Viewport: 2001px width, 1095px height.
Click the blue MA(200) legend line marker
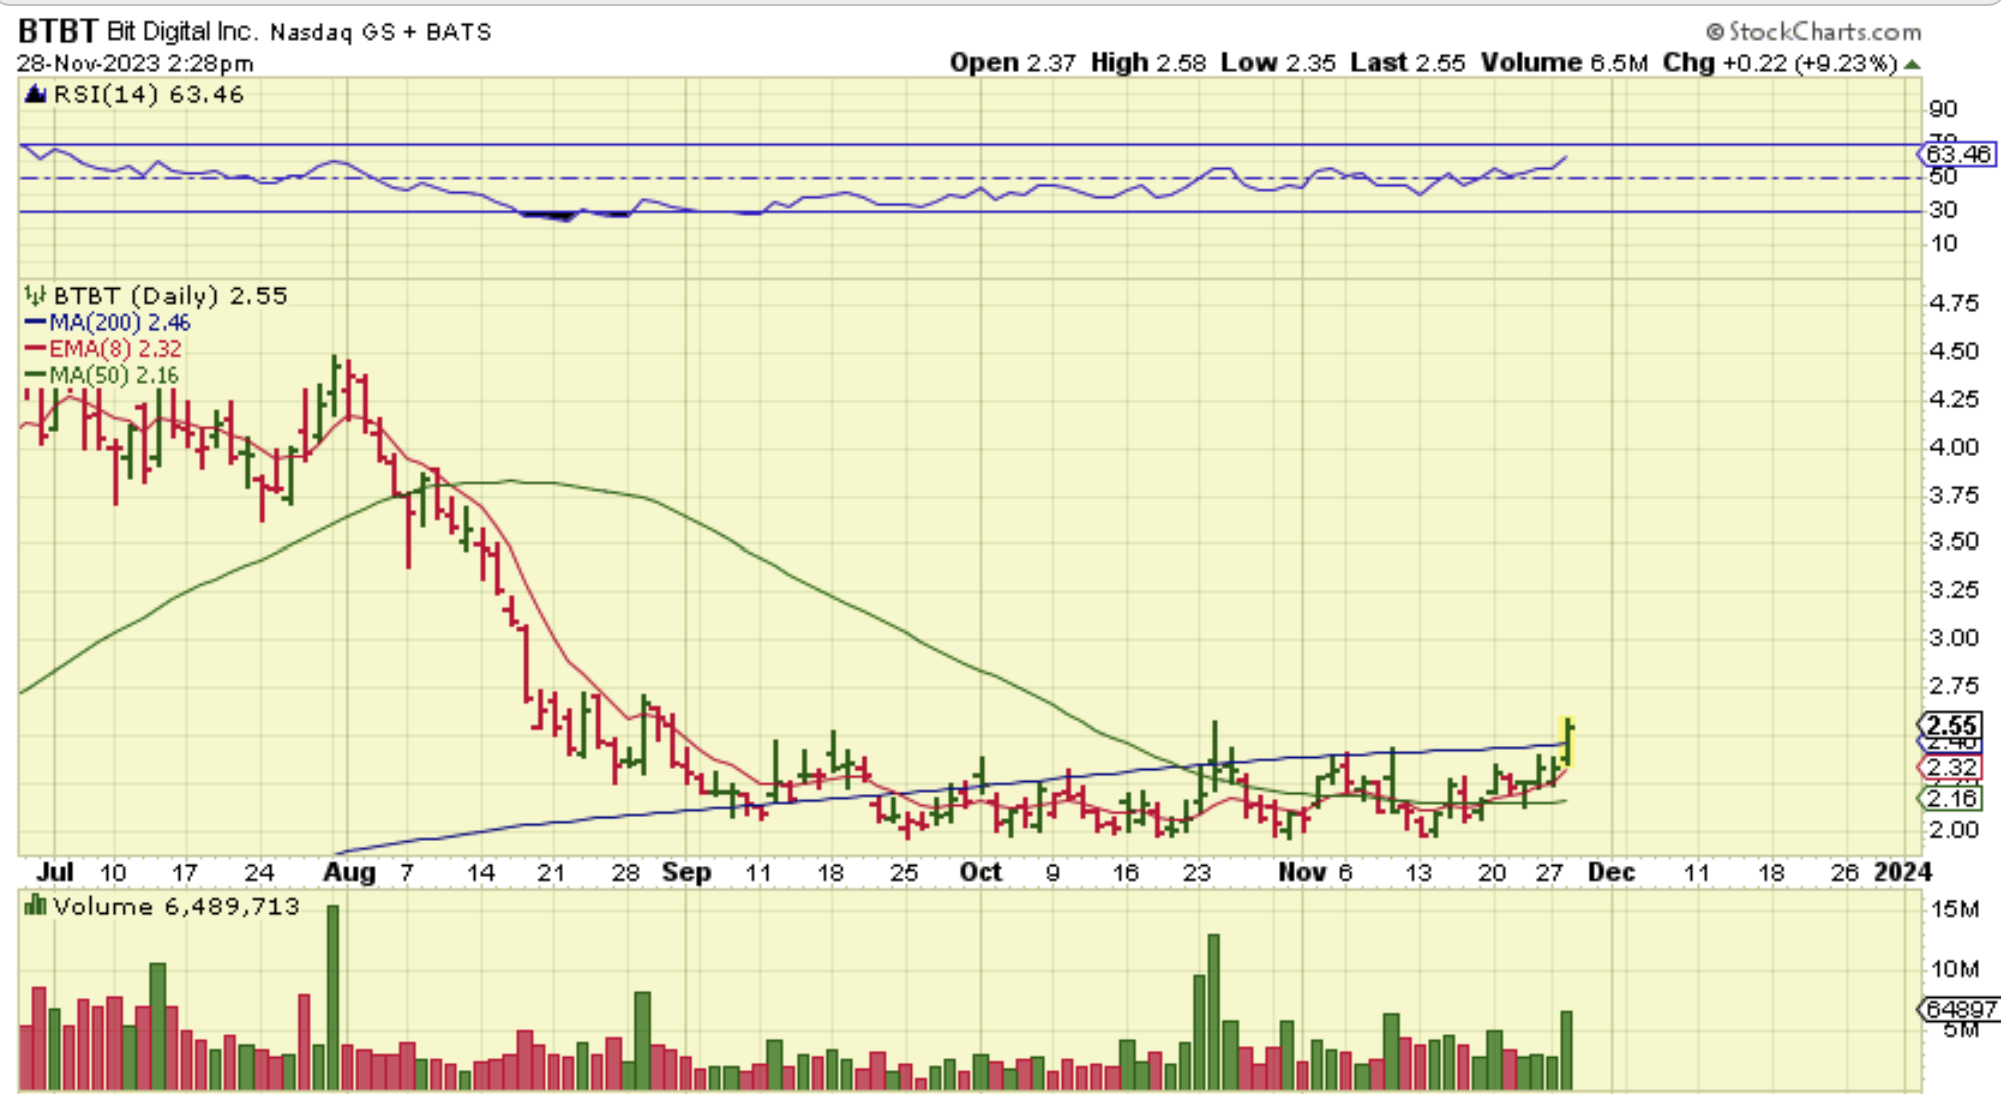pos(35,323)
